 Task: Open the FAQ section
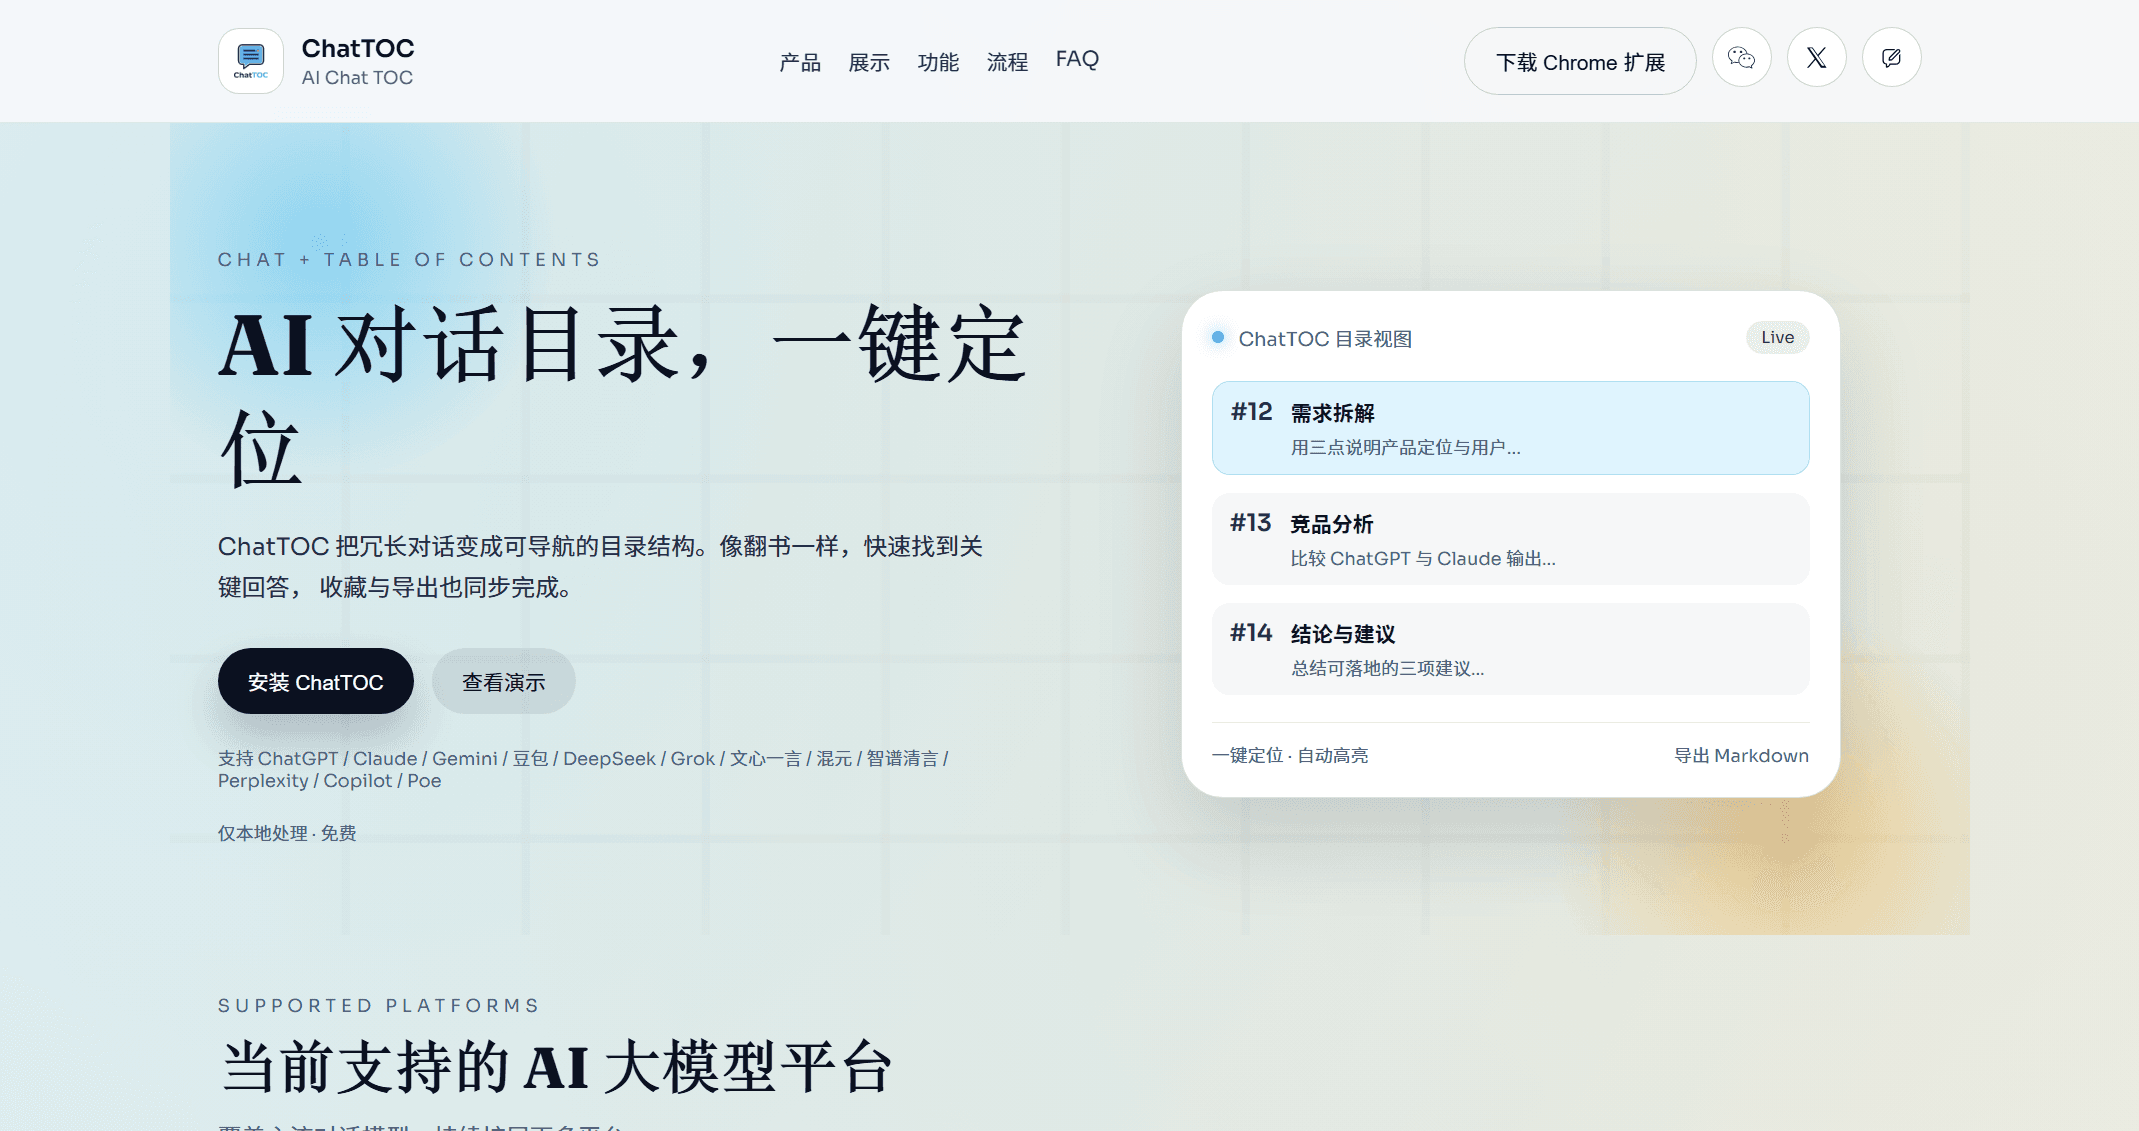[1076, 59]
